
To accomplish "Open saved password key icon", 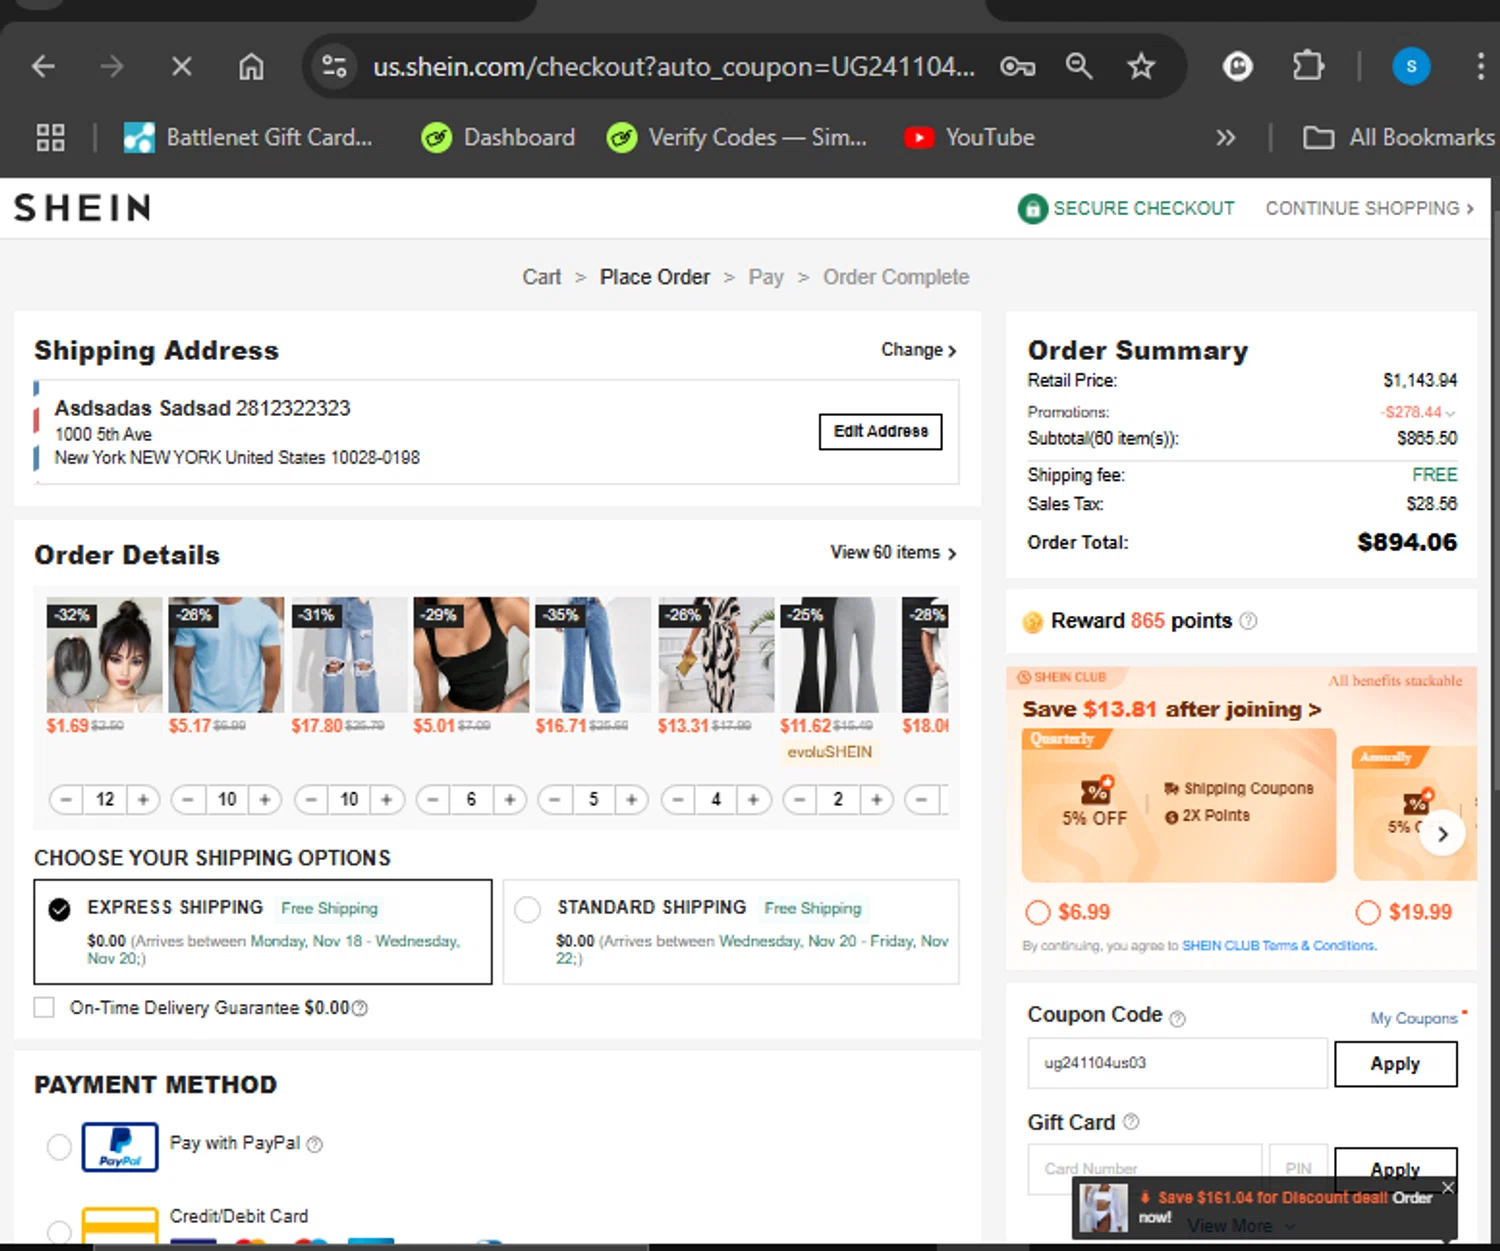I will [x=1017, y=67].
